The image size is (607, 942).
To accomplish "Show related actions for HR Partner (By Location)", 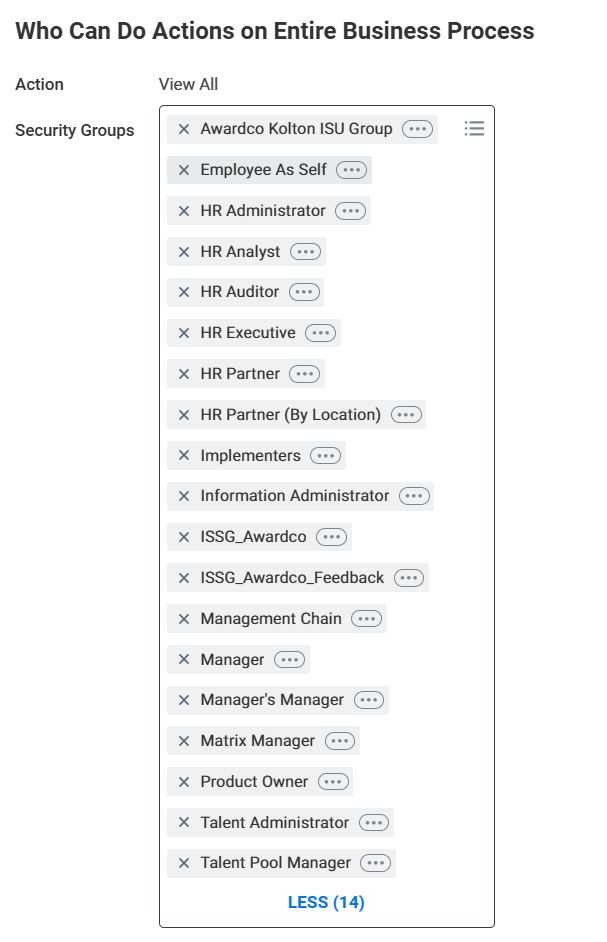I will [x=406, y=415].
